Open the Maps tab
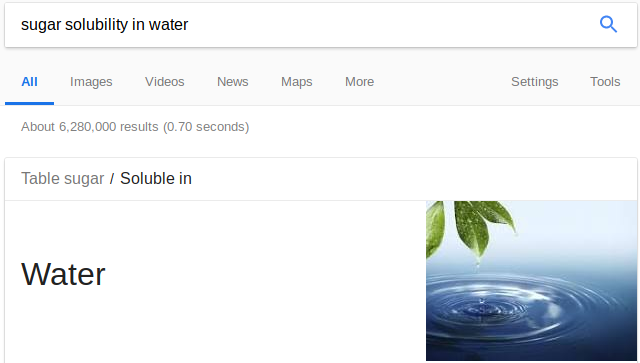Image resolution: width=640 pixels, height=363 pixels. pos(297,82)
